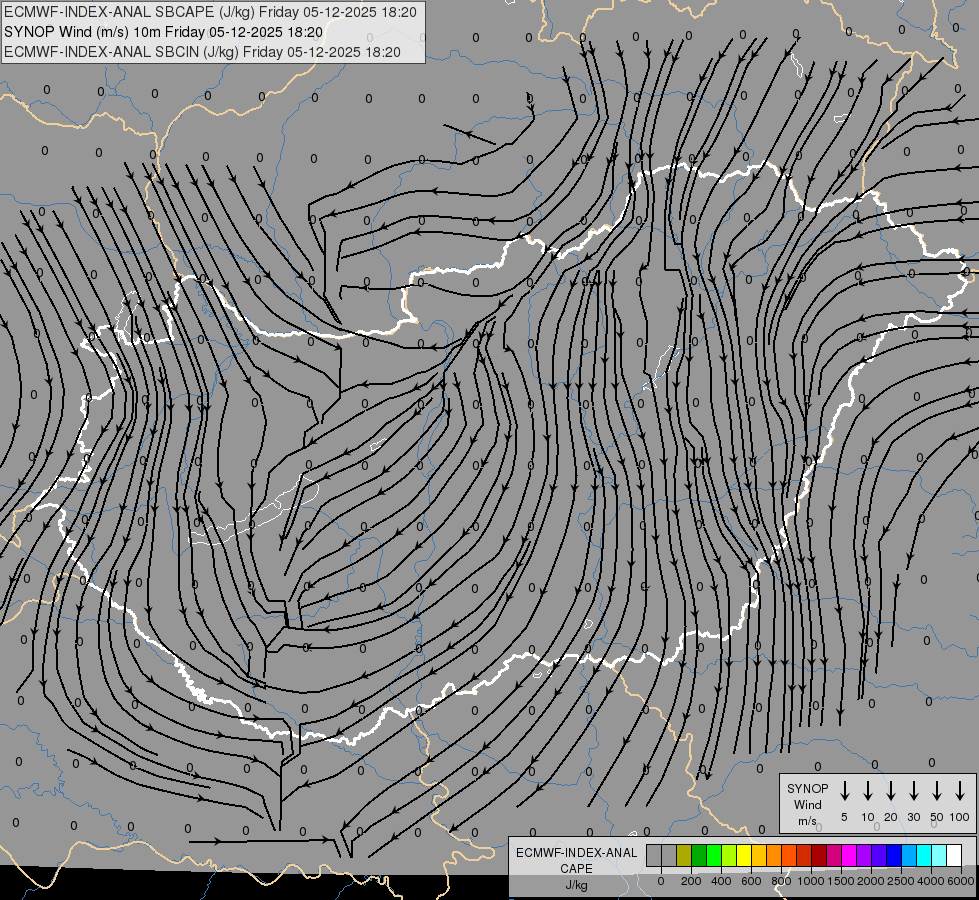Viewport: 979px width, 900px height.
Task: Pick the 50 m/s wind arrow symbol
Action: point(937,790)
